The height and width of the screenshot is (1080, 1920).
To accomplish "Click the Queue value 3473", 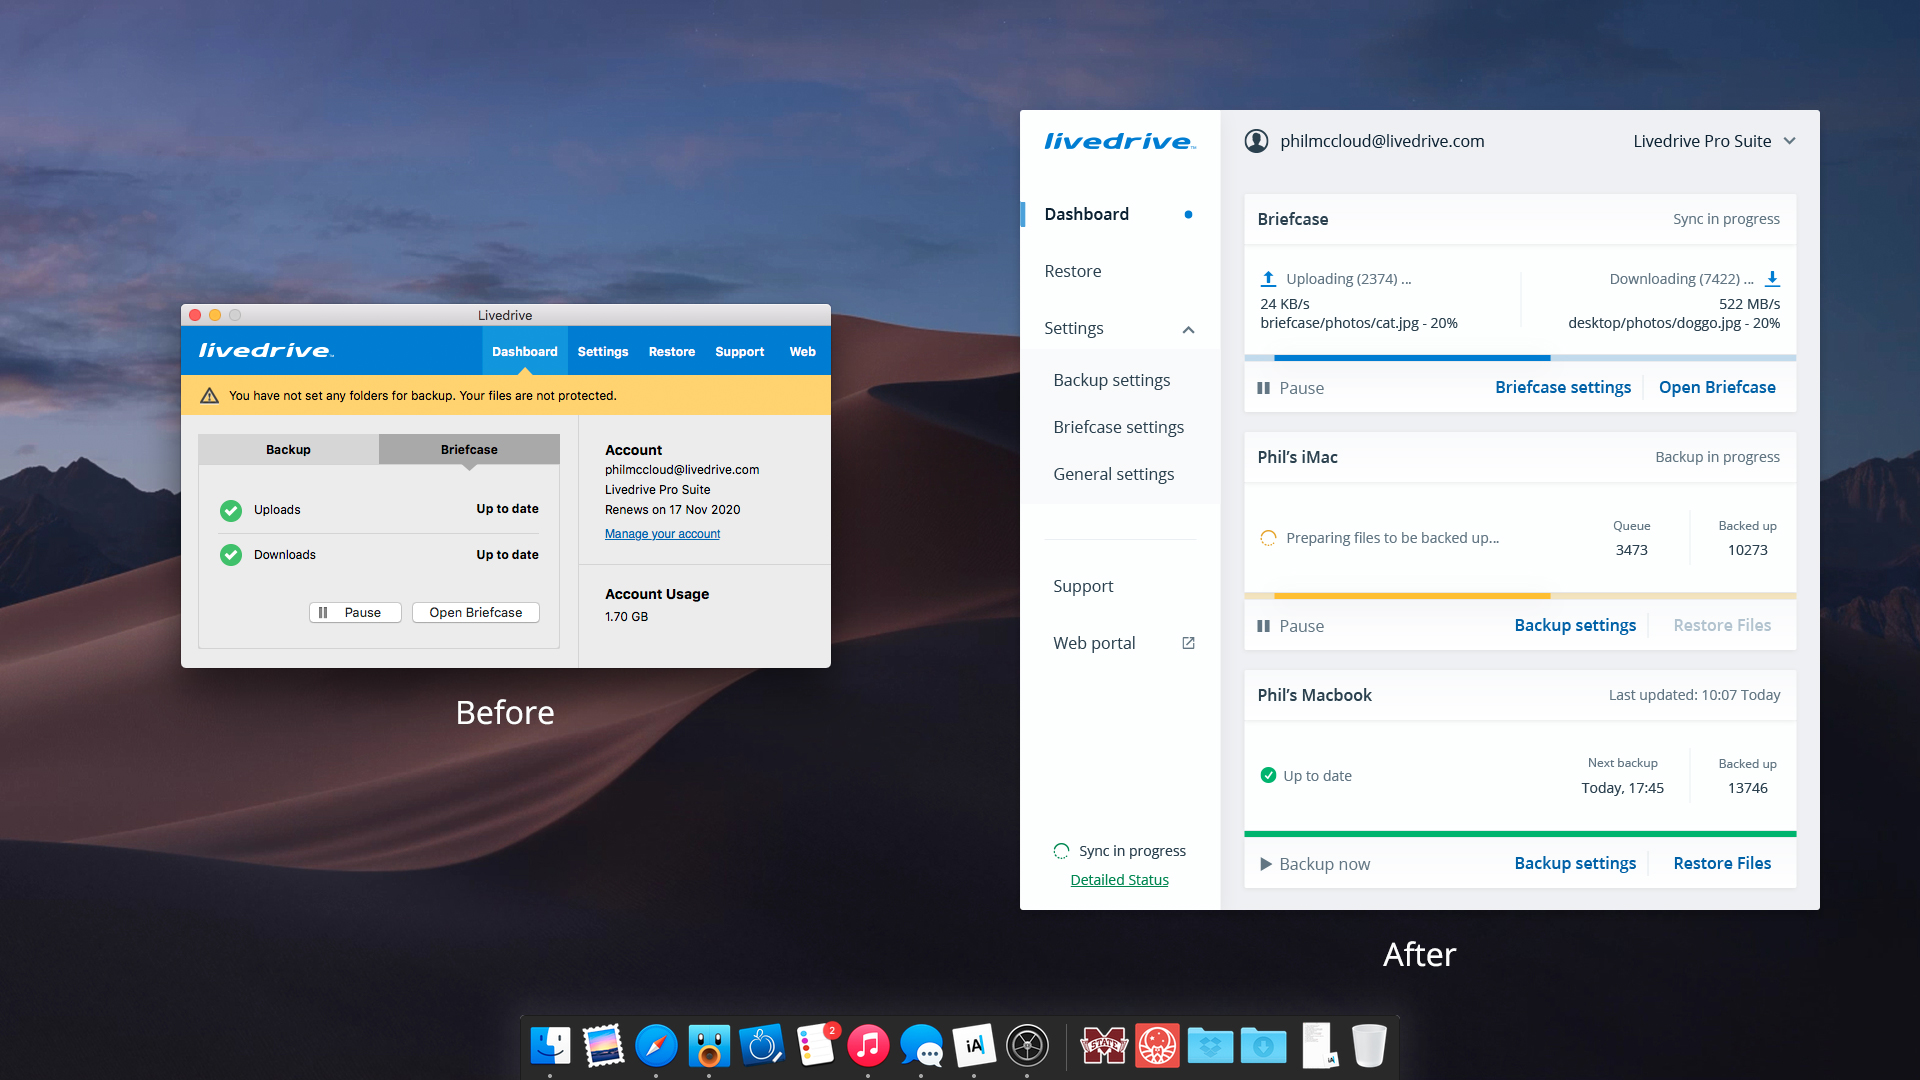I will pos(1631,550).
